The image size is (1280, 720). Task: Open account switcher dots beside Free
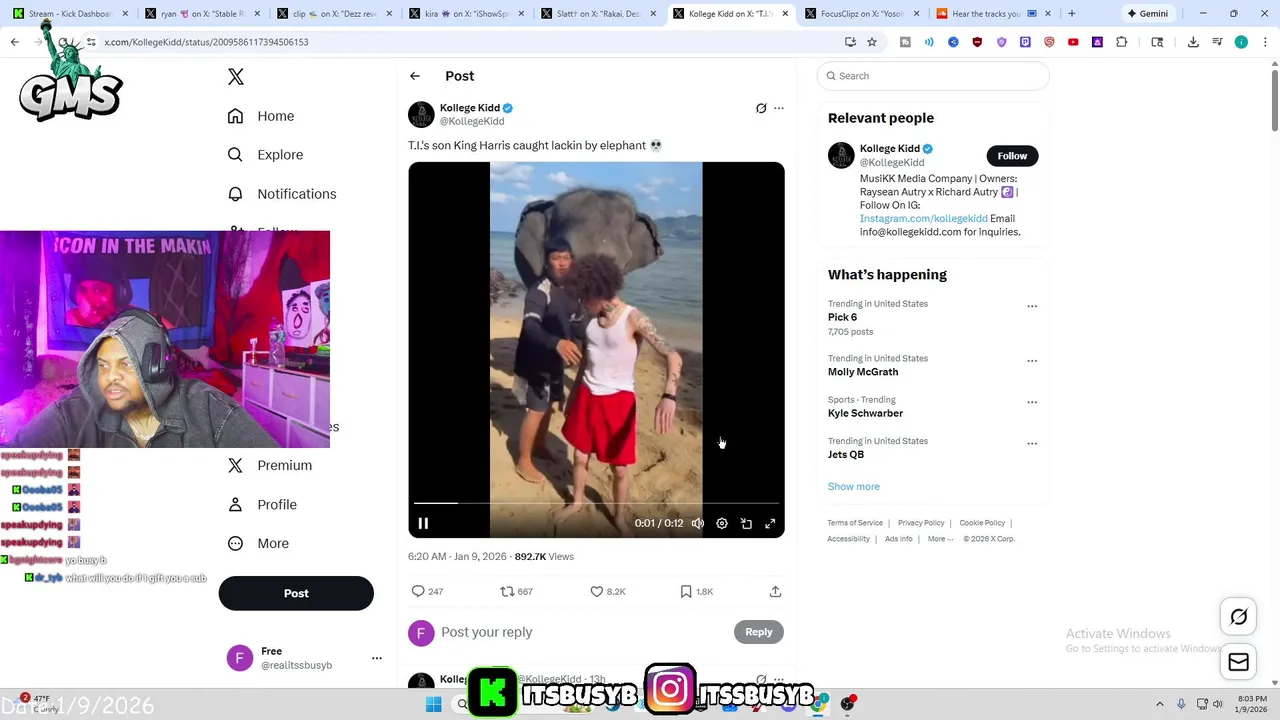click(377, 658)
